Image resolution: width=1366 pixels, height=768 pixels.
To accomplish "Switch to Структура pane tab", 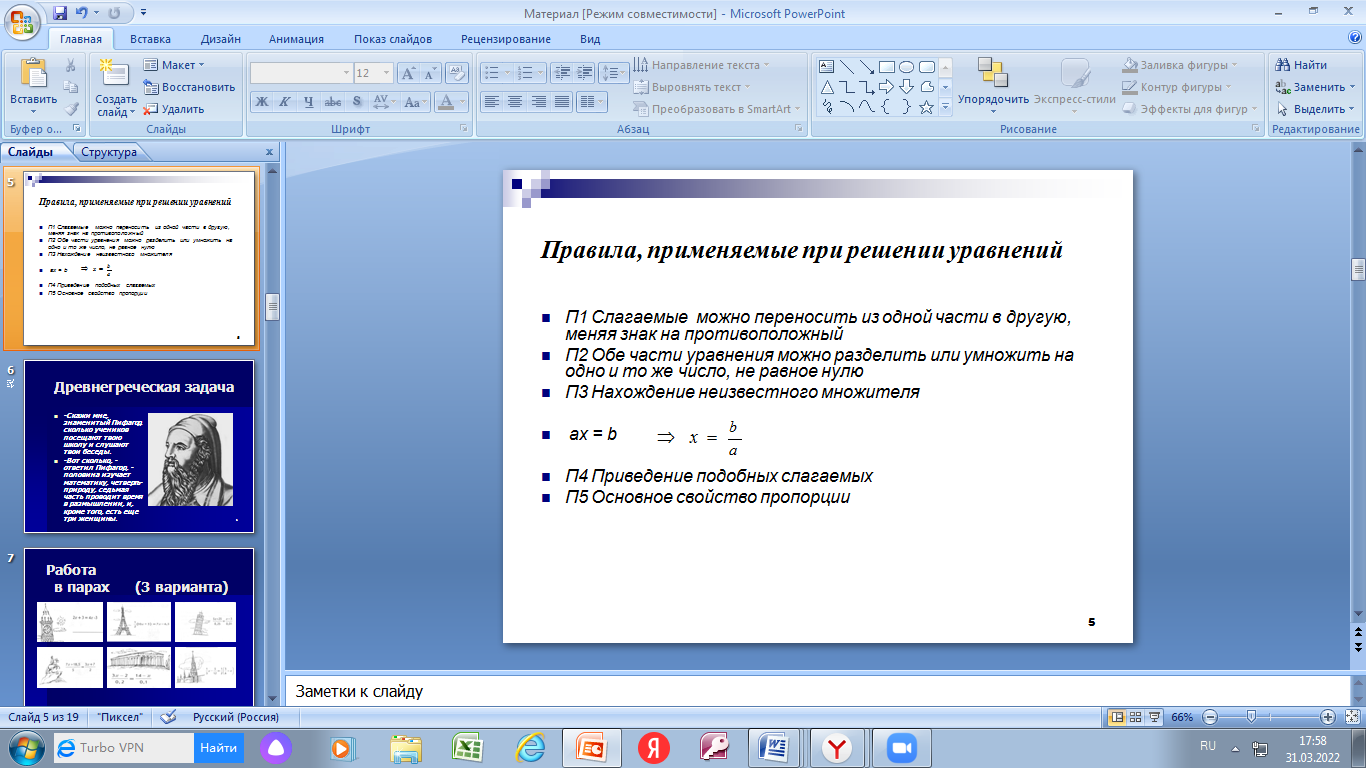I will point(110,152).
